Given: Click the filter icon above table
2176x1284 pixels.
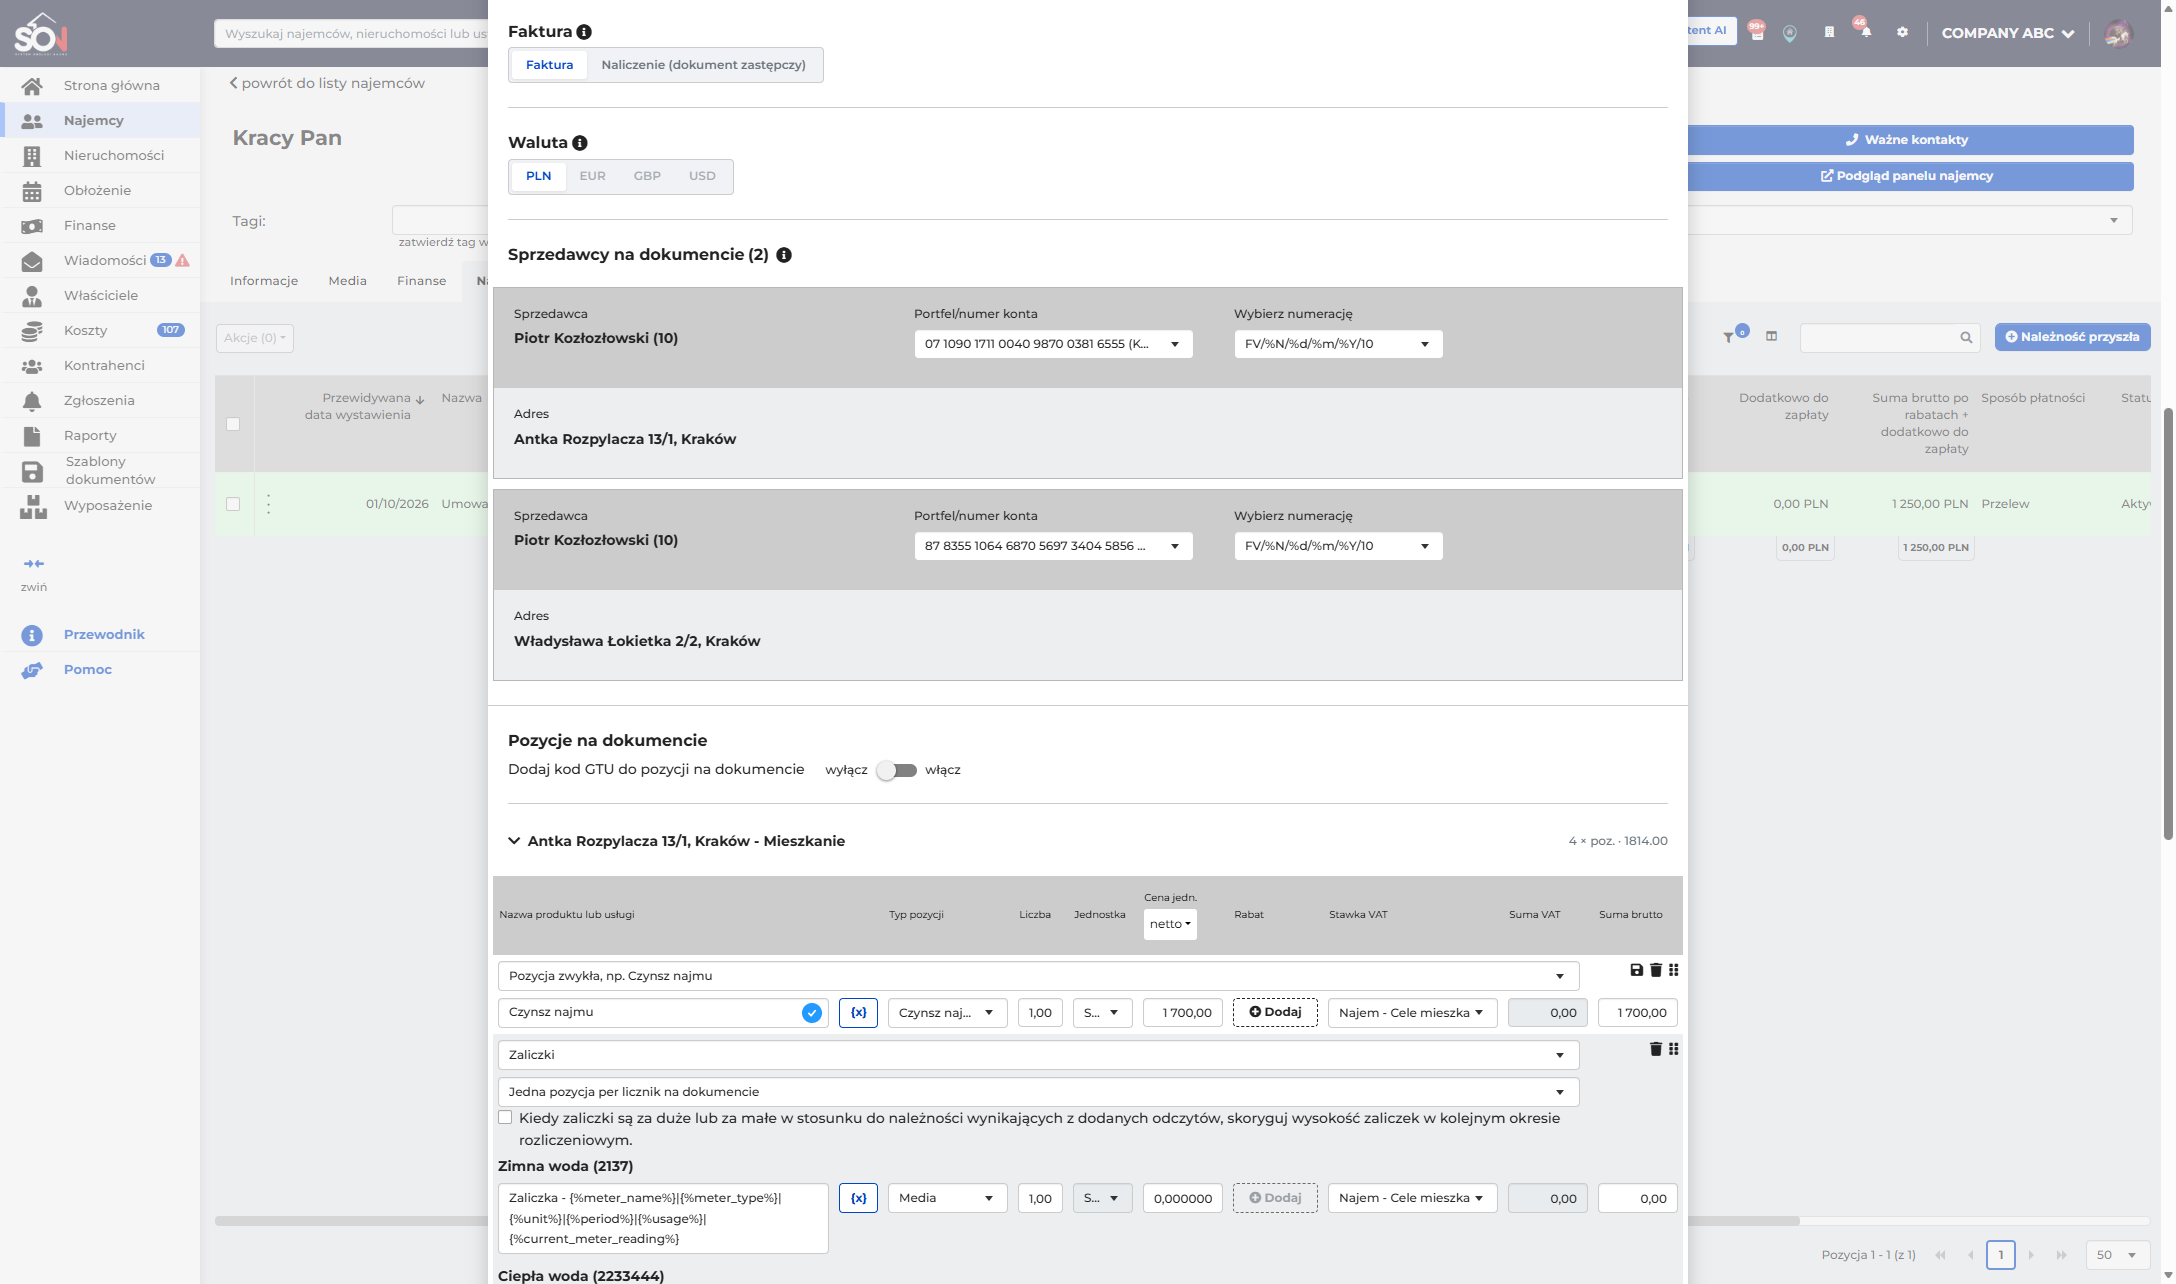Looking at the screenshot, I should click(1728, 338).
